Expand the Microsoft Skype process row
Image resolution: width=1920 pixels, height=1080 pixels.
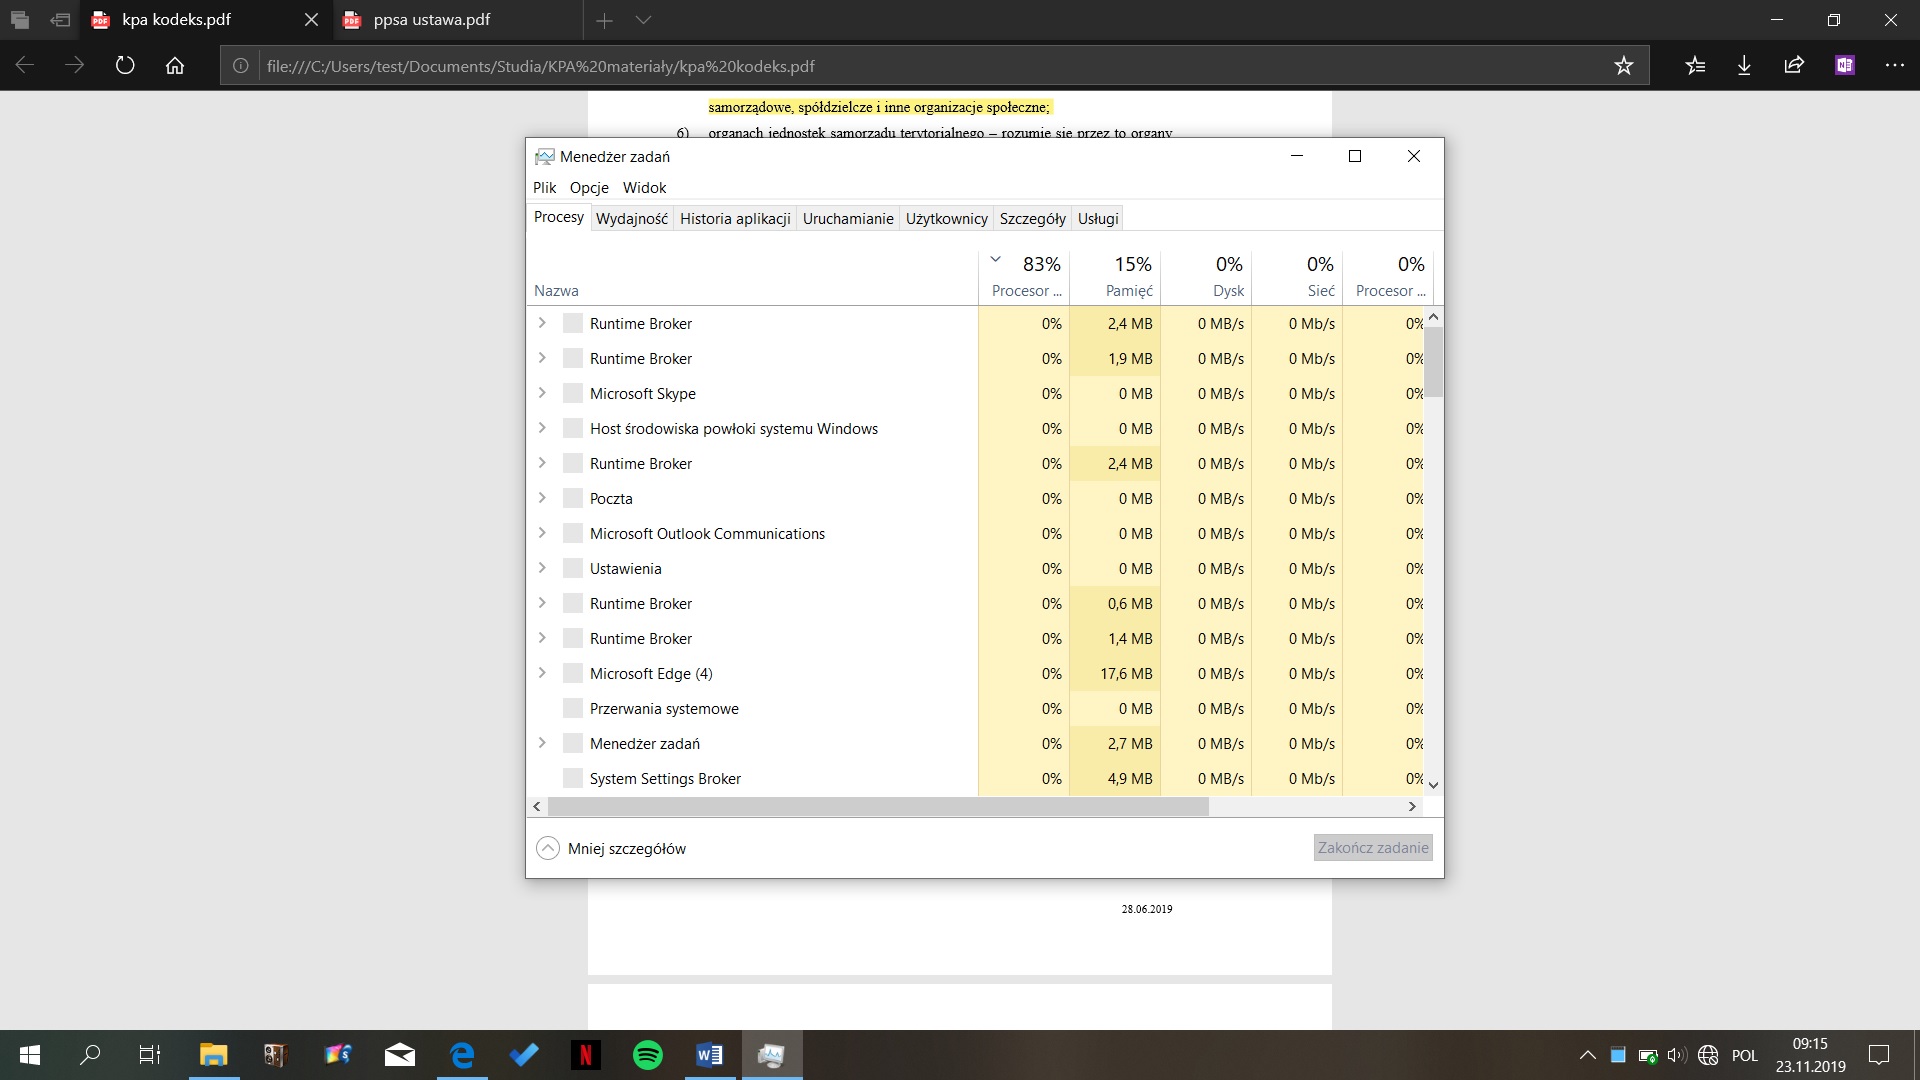[x=542, y=393]
